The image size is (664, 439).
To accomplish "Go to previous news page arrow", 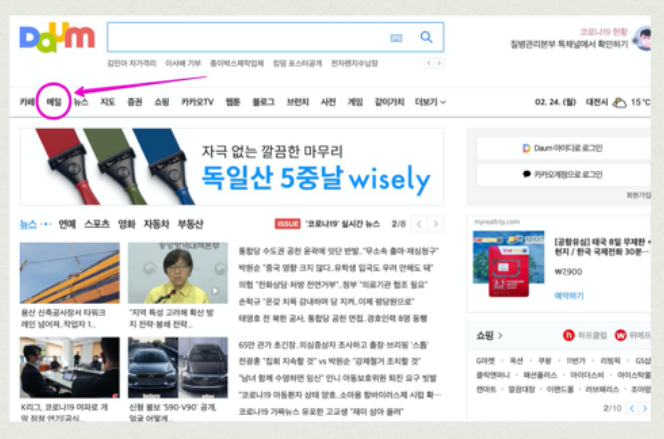I will pos(419,224).
